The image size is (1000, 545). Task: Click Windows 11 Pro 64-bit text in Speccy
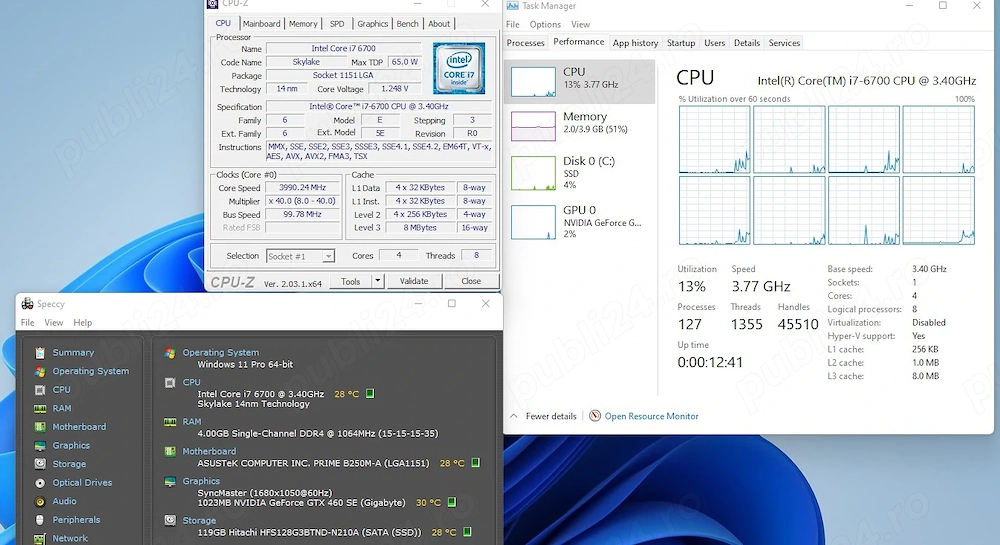[x=245, y=365]
